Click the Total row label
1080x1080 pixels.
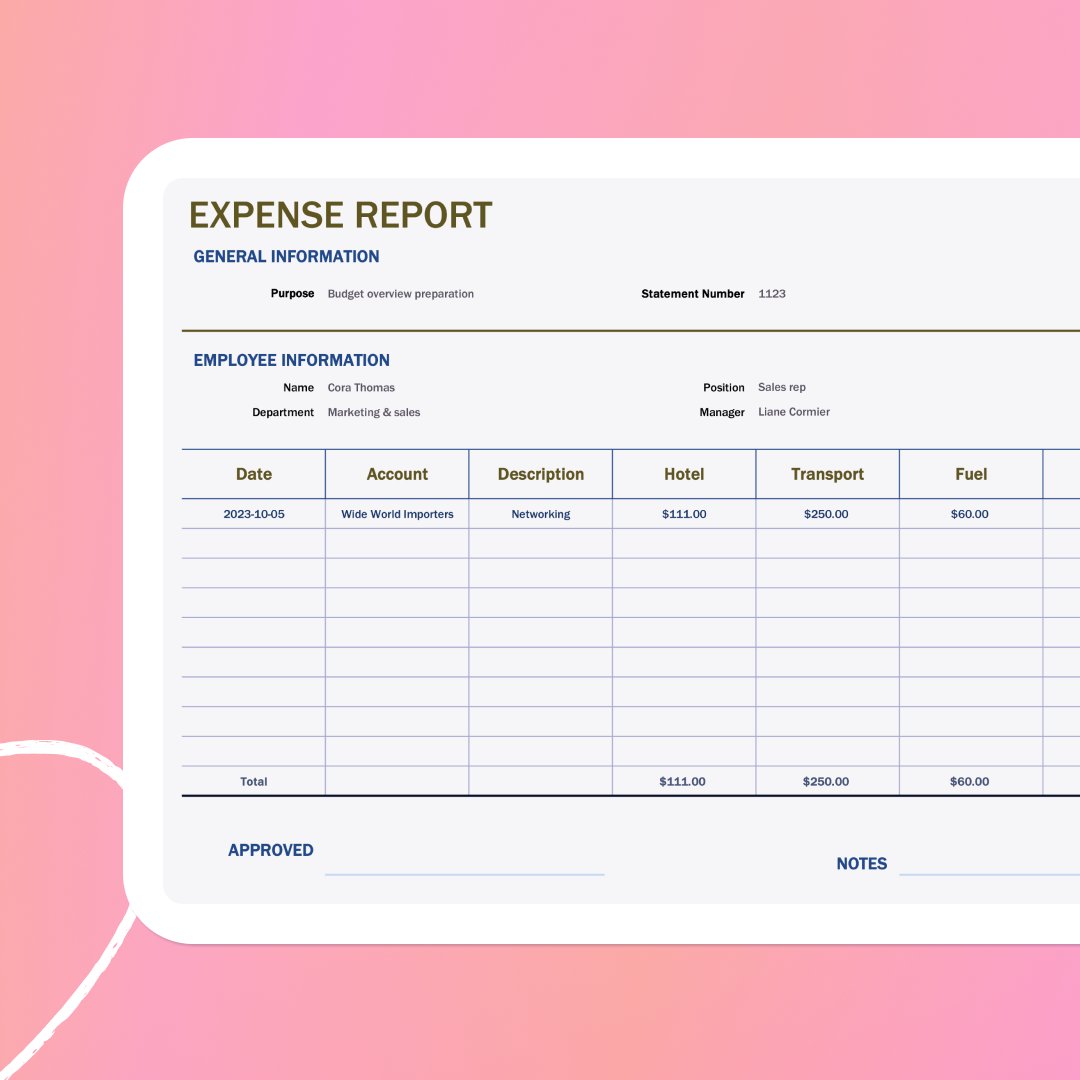(253, 782)
